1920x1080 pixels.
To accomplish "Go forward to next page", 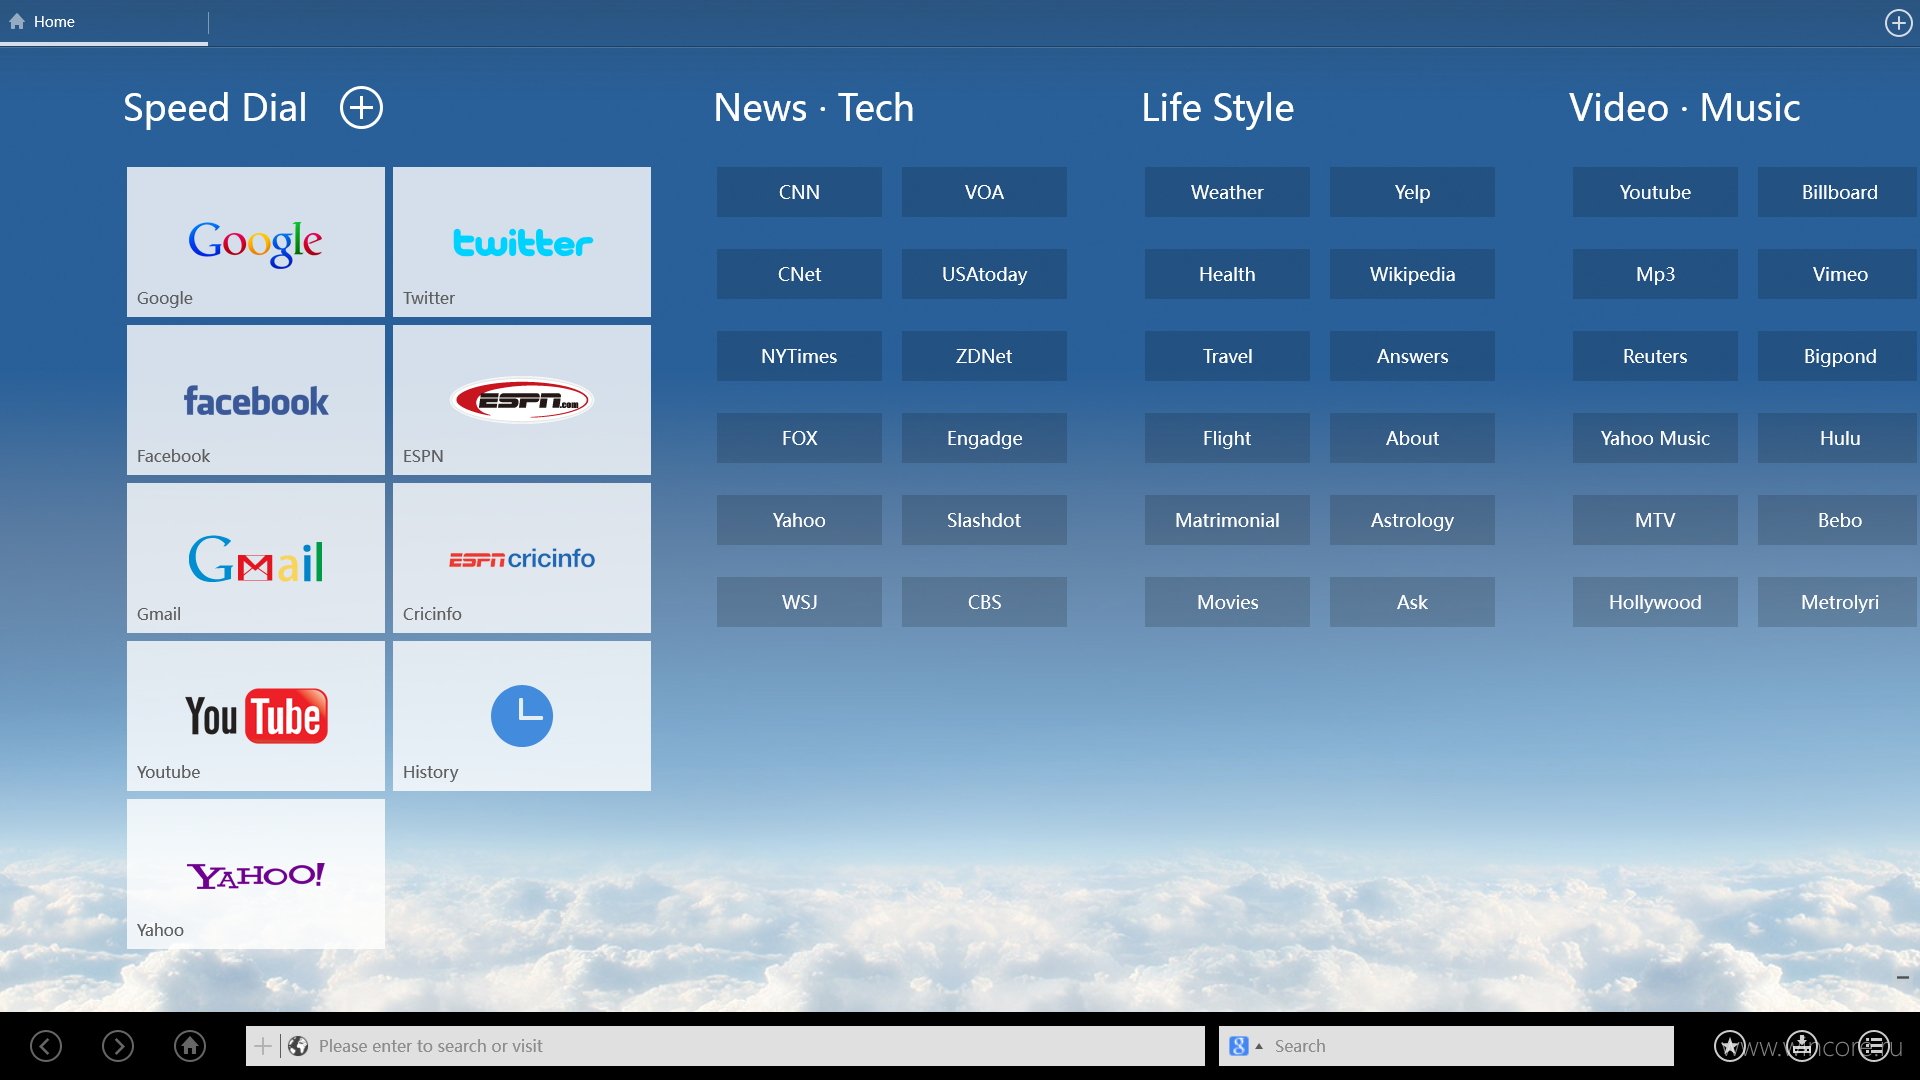I will pyautogui.click(x=118, y=1046).
